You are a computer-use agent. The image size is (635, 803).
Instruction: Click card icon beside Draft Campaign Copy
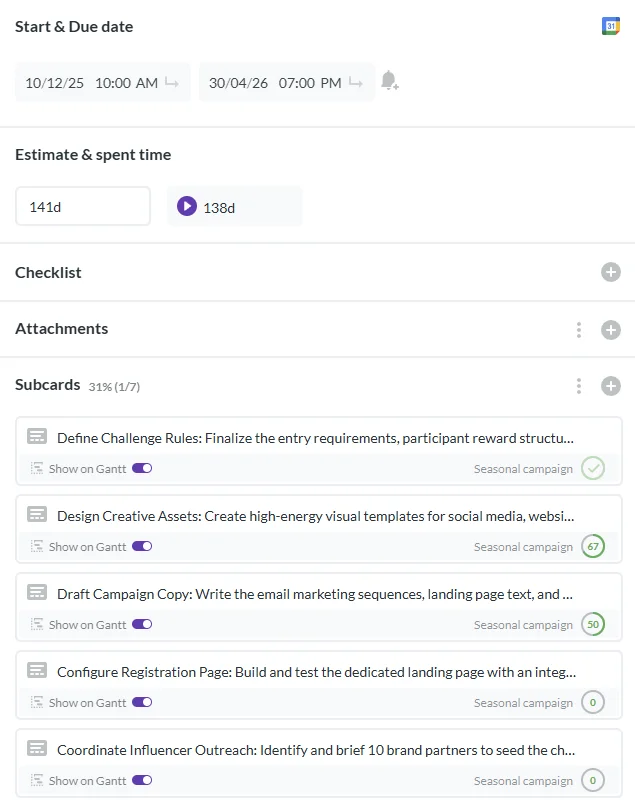point(37,592)
